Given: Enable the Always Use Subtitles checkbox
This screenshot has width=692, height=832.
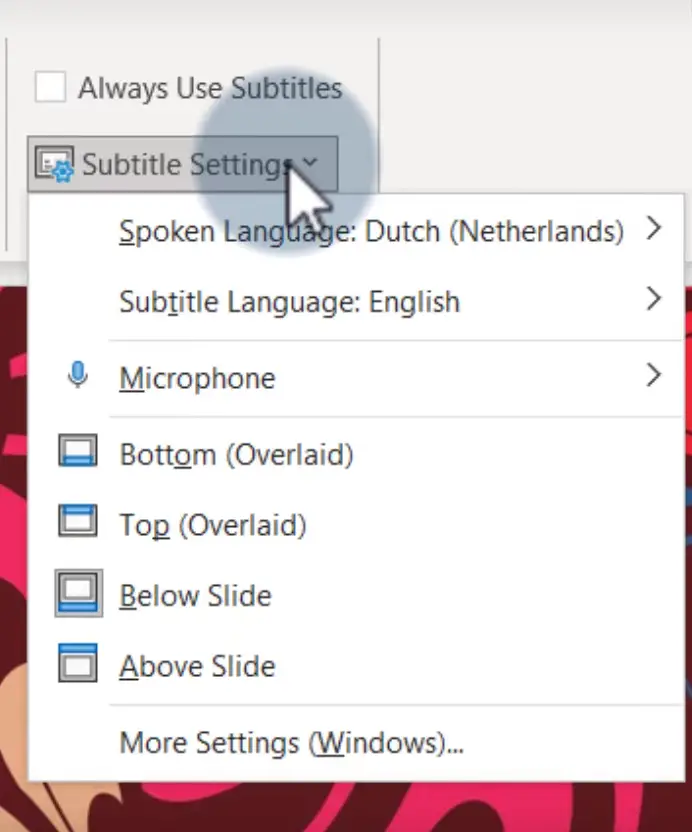Looking at the screenshot, I should pyautogui.click(x=50, y=87).
